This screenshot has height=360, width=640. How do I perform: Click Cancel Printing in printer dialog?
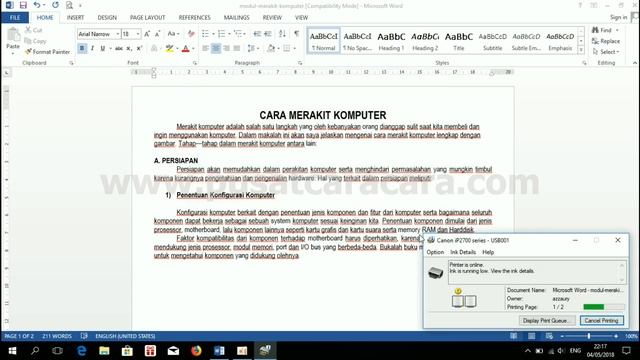click(x=602, y=320)
